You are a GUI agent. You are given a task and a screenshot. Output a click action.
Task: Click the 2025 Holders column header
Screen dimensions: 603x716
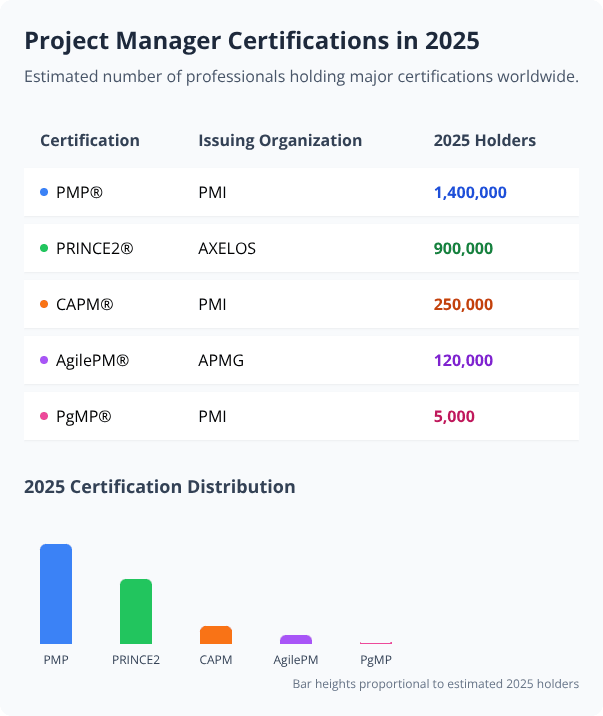click(485, 141)
